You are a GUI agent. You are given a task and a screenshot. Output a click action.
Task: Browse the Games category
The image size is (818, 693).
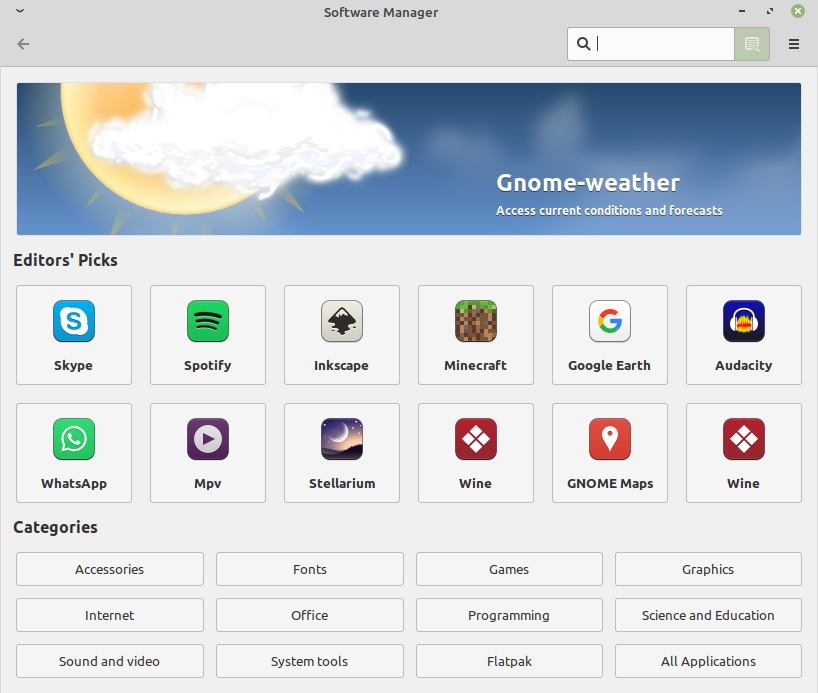click(x=509, y=569)
